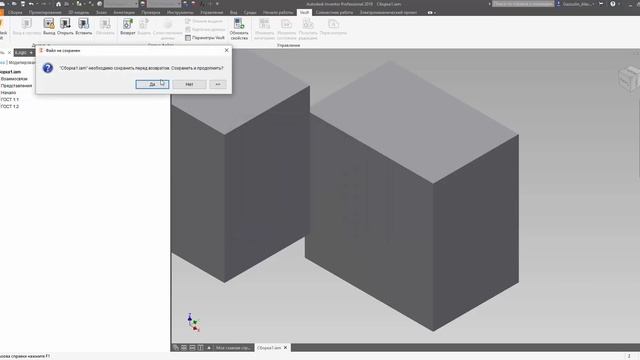Image resolution: width=640 pixels, height=360 pixels.
Task: Select ГОСТ 1:2 component in browser
Action: 9,107
